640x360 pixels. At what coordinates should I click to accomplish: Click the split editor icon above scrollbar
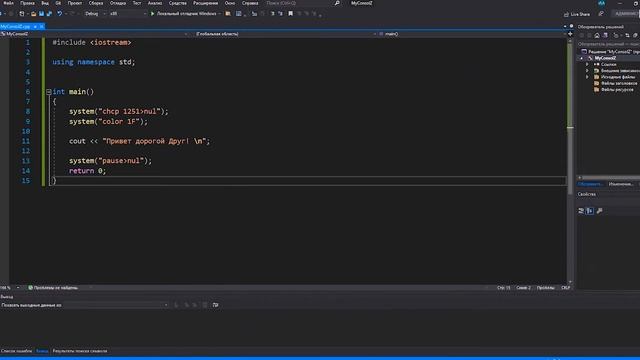tap(570, 34)
